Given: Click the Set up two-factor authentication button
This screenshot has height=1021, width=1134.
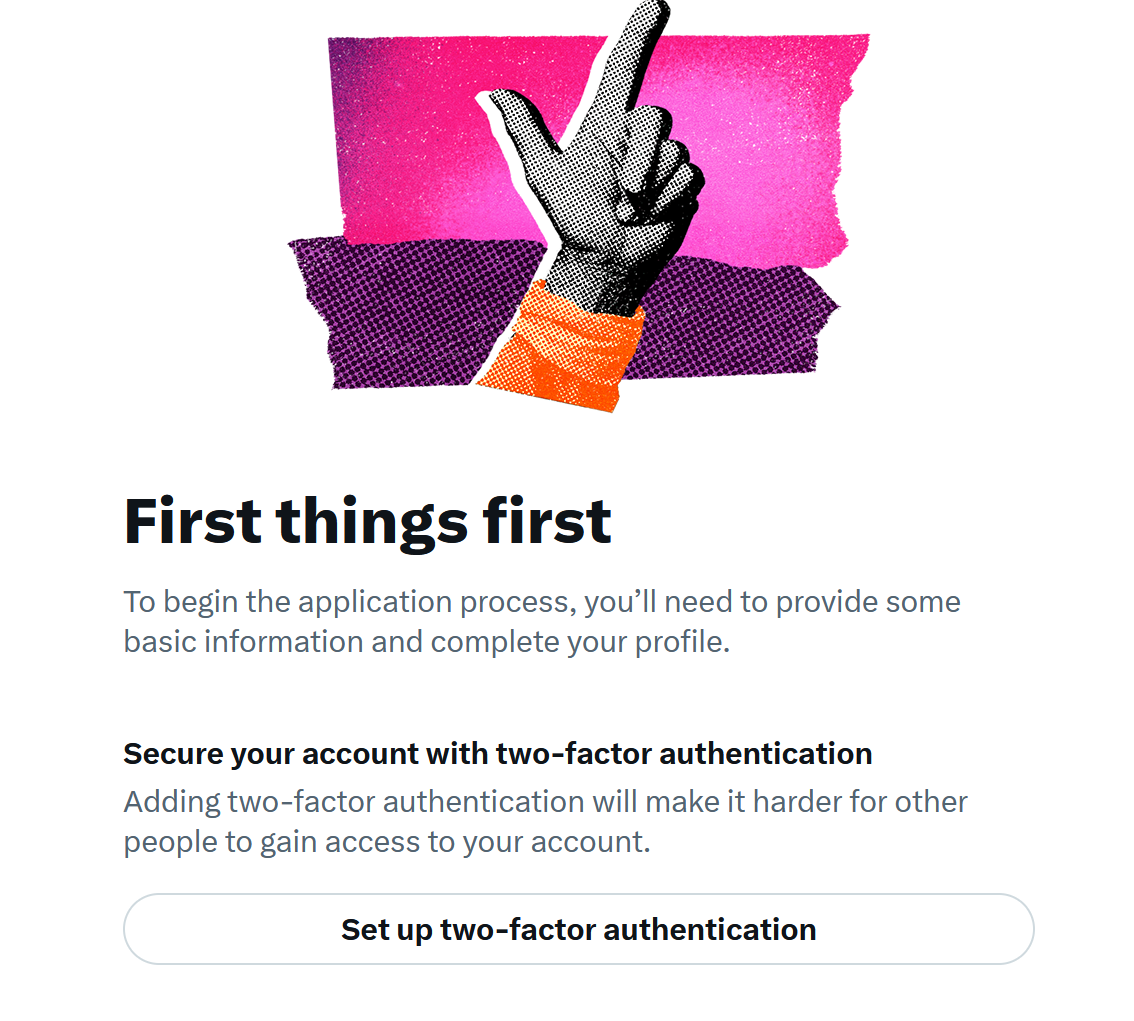Looking at the screenshot, I should click(578, 929).
